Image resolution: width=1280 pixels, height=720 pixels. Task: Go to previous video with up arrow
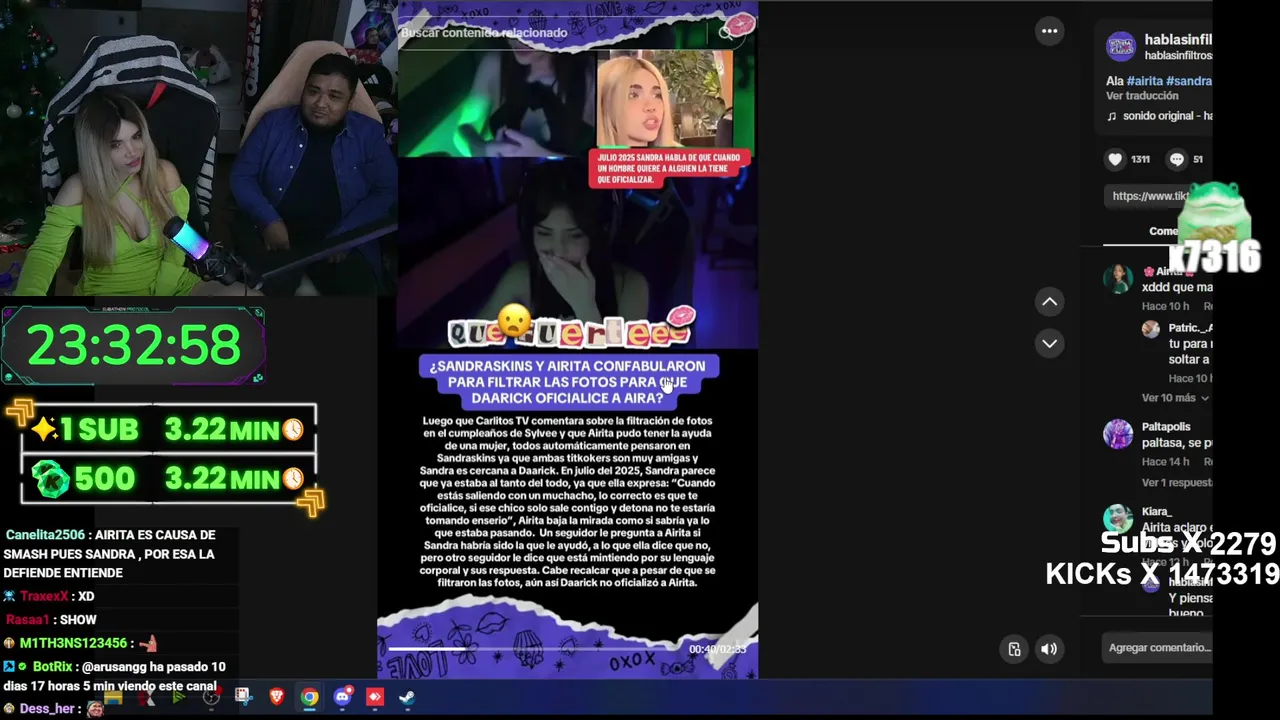tap(1049, 301)
